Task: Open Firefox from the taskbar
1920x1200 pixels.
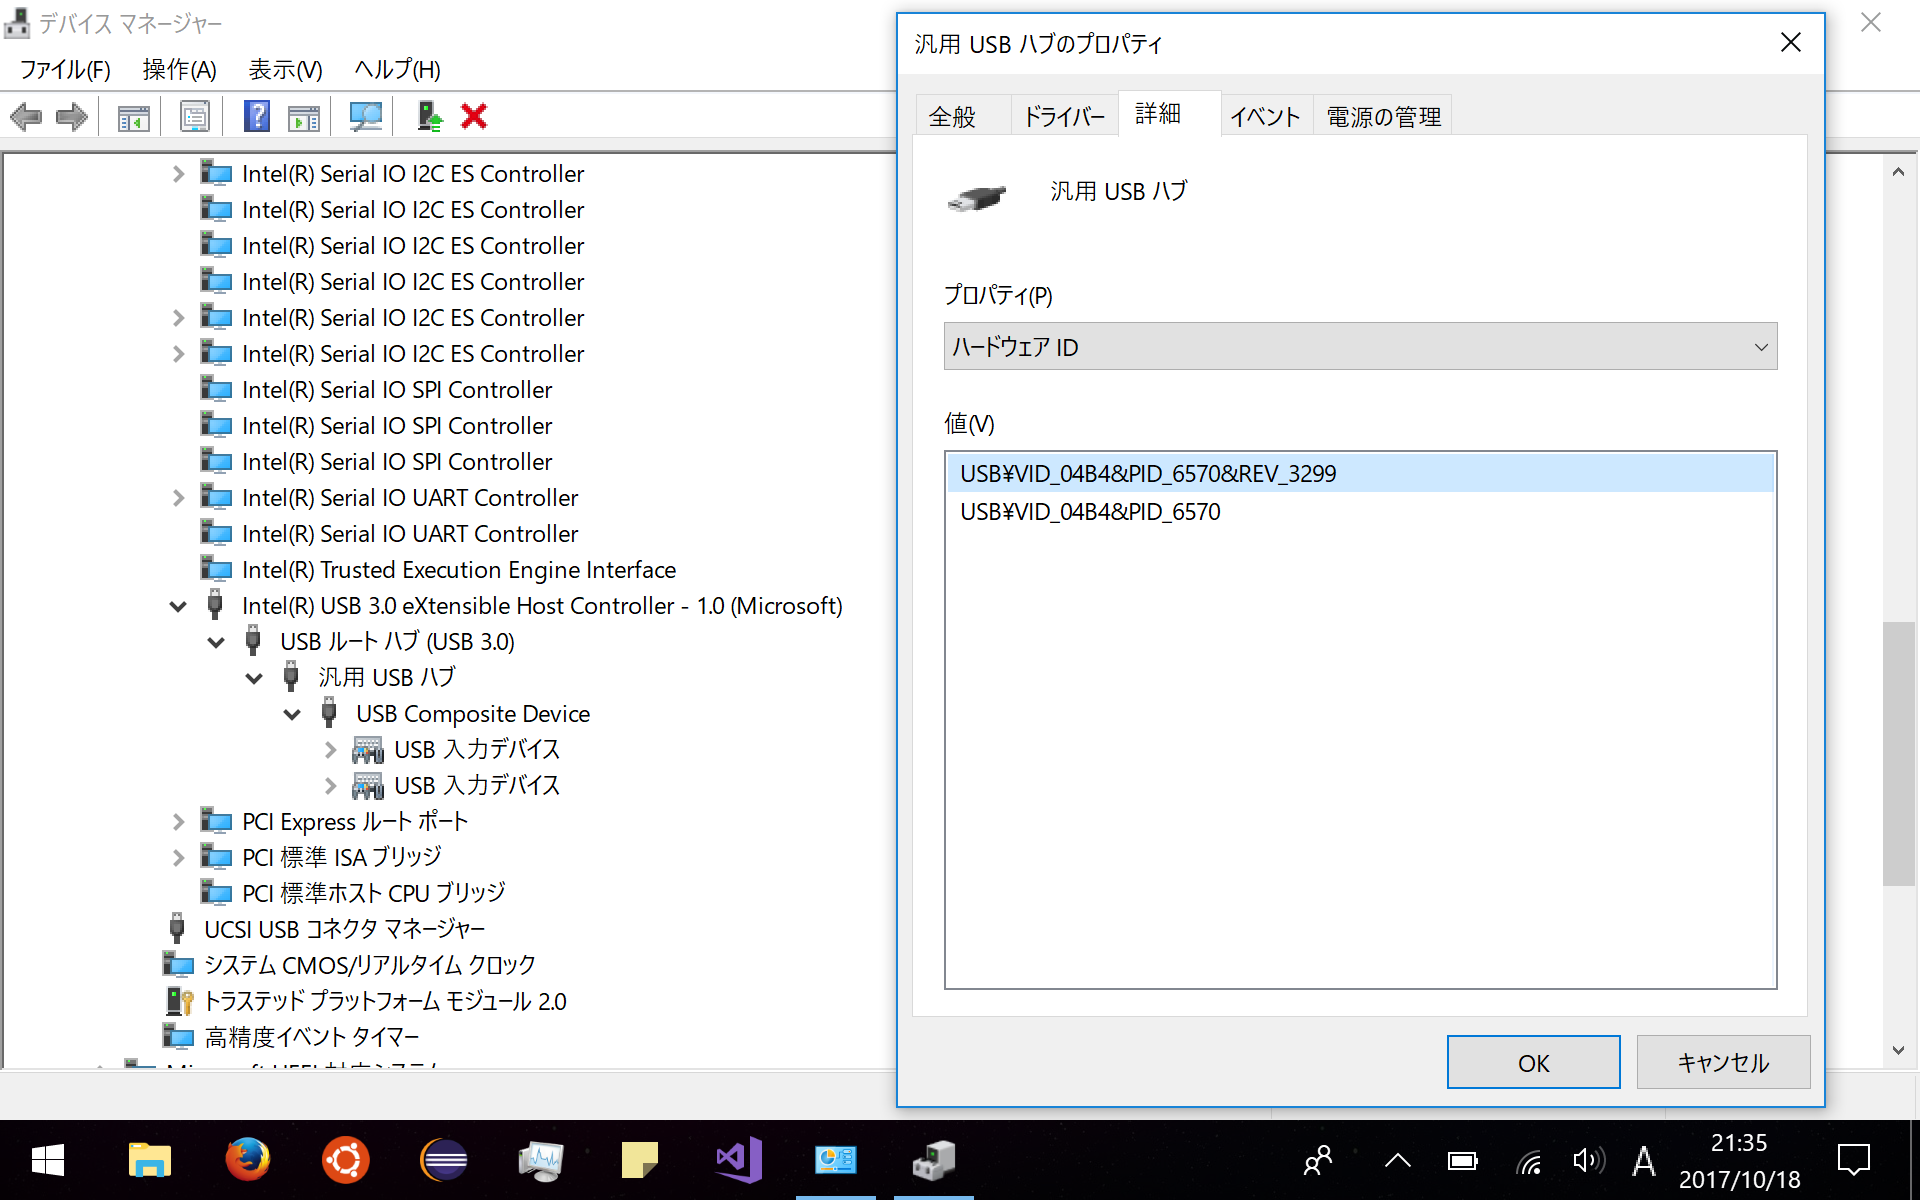Action: coord(247,1160)
